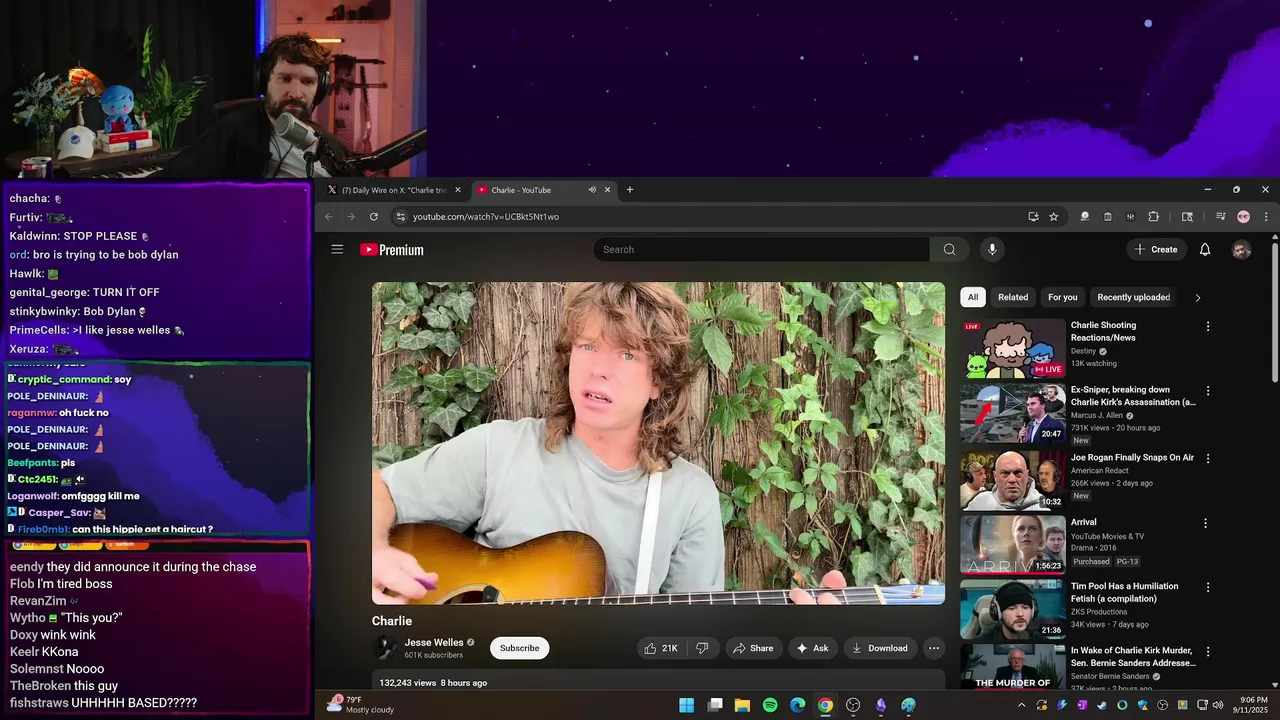This screenshot has height=720, width=1280.
Task: Open Tim Pool Humiliation Fetish video title
Action: click(1124, 592)
